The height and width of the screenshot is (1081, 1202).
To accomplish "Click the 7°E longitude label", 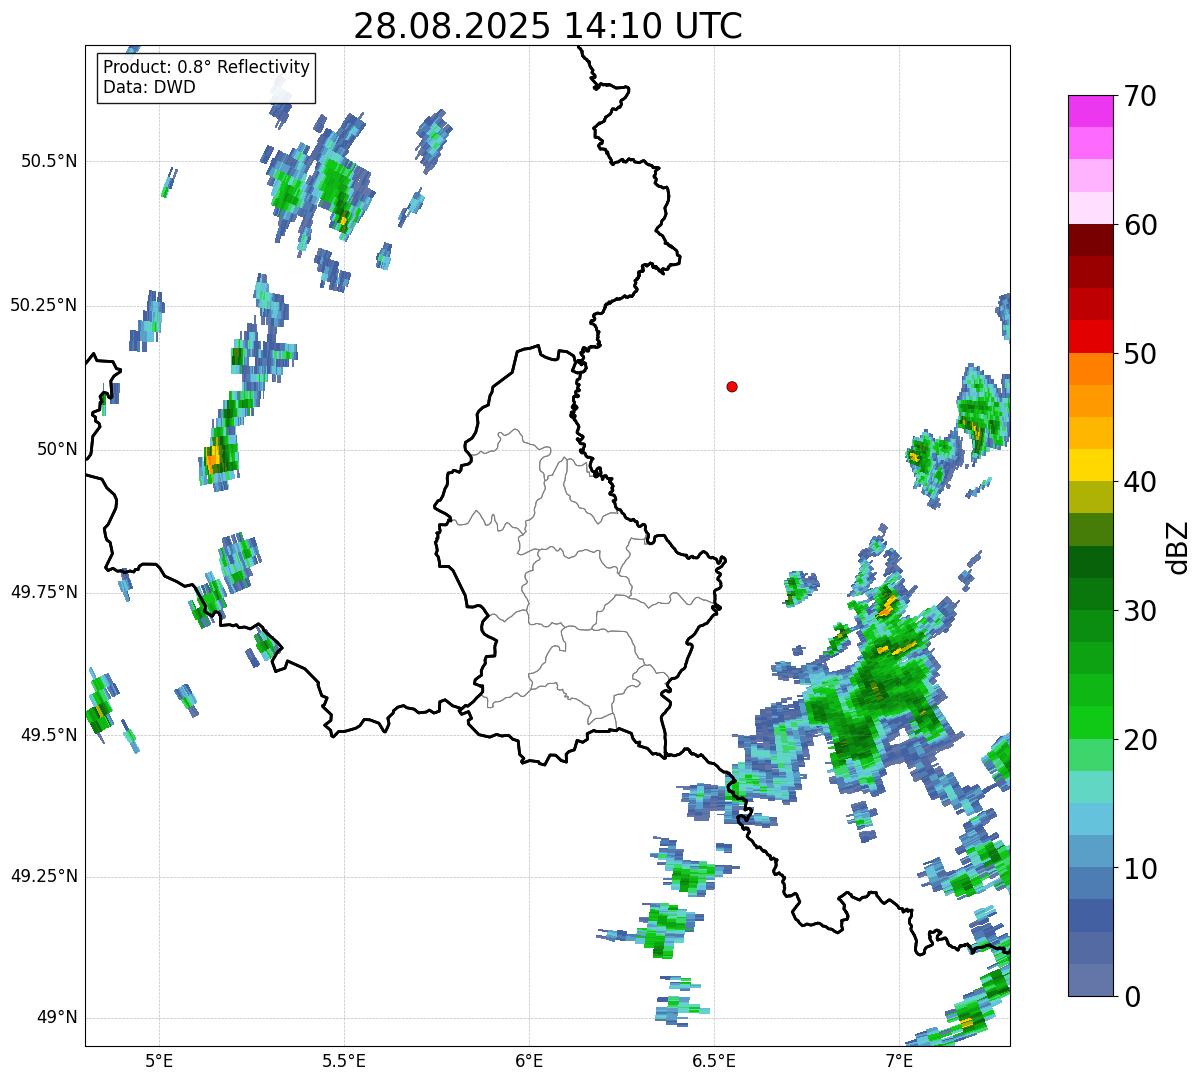I will tap(899, 1061).
